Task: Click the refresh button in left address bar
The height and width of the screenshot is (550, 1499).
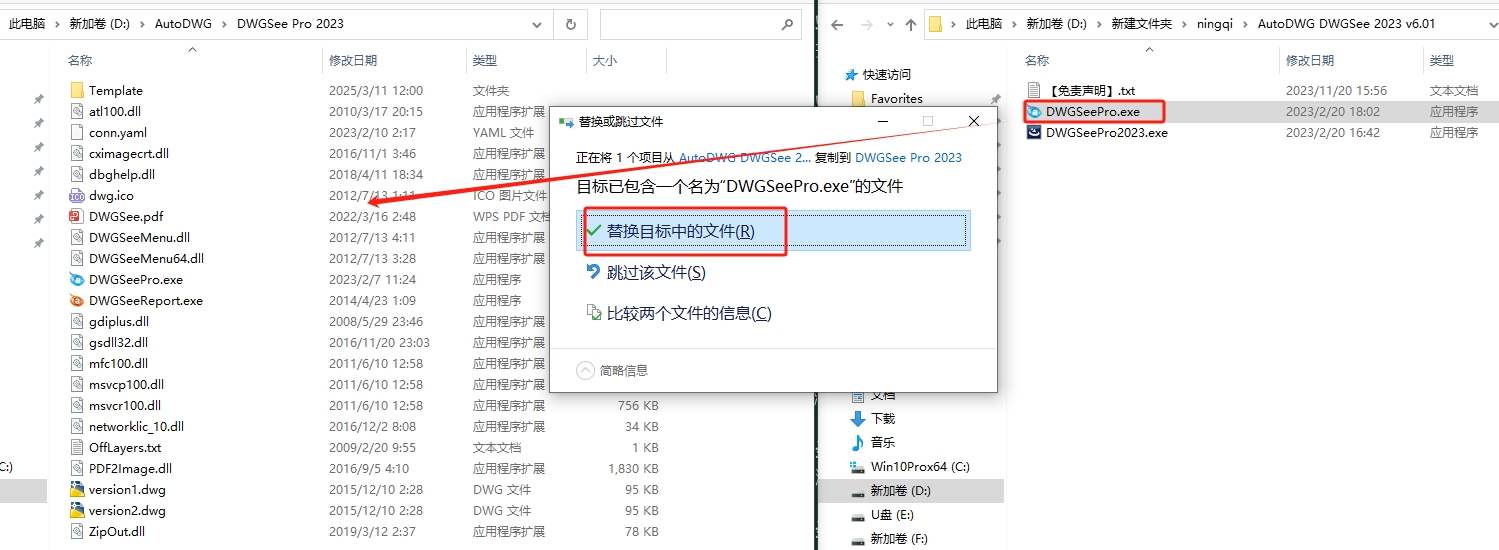Action: (570, 24)
